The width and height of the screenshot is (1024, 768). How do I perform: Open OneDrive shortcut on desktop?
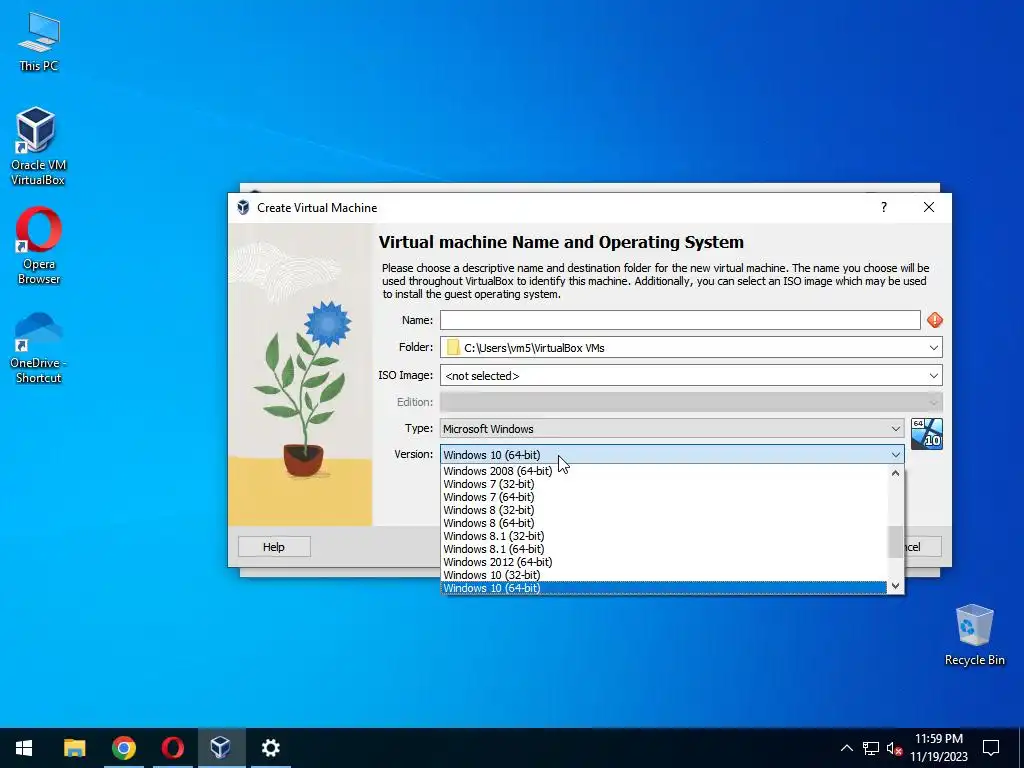point(38,348)
